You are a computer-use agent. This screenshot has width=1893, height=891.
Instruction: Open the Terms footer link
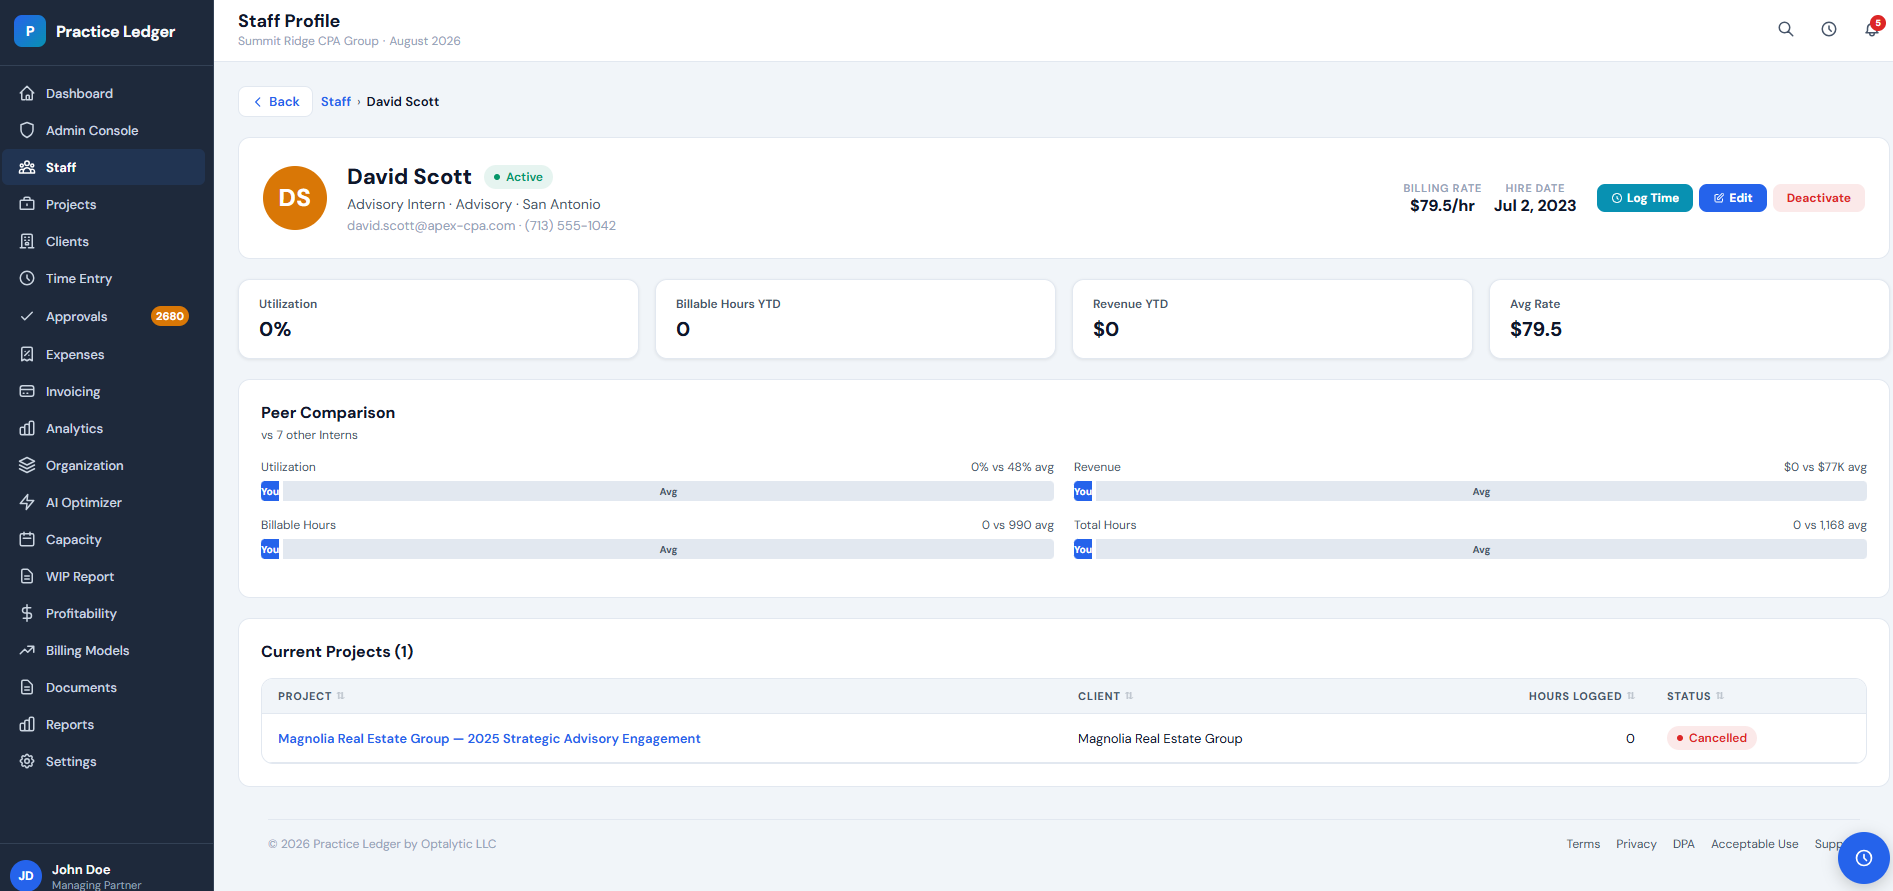(x=1583, y=844)
